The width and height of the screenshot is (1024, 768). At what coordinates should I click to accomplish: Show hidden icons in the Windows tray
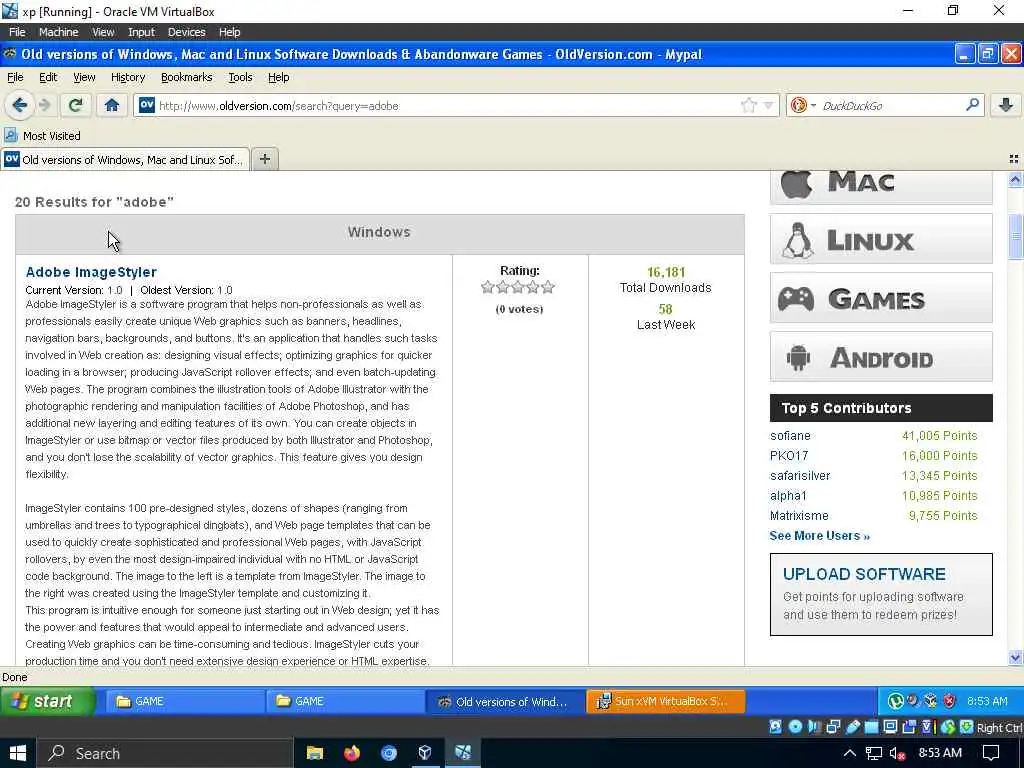(x=850, y=753)
